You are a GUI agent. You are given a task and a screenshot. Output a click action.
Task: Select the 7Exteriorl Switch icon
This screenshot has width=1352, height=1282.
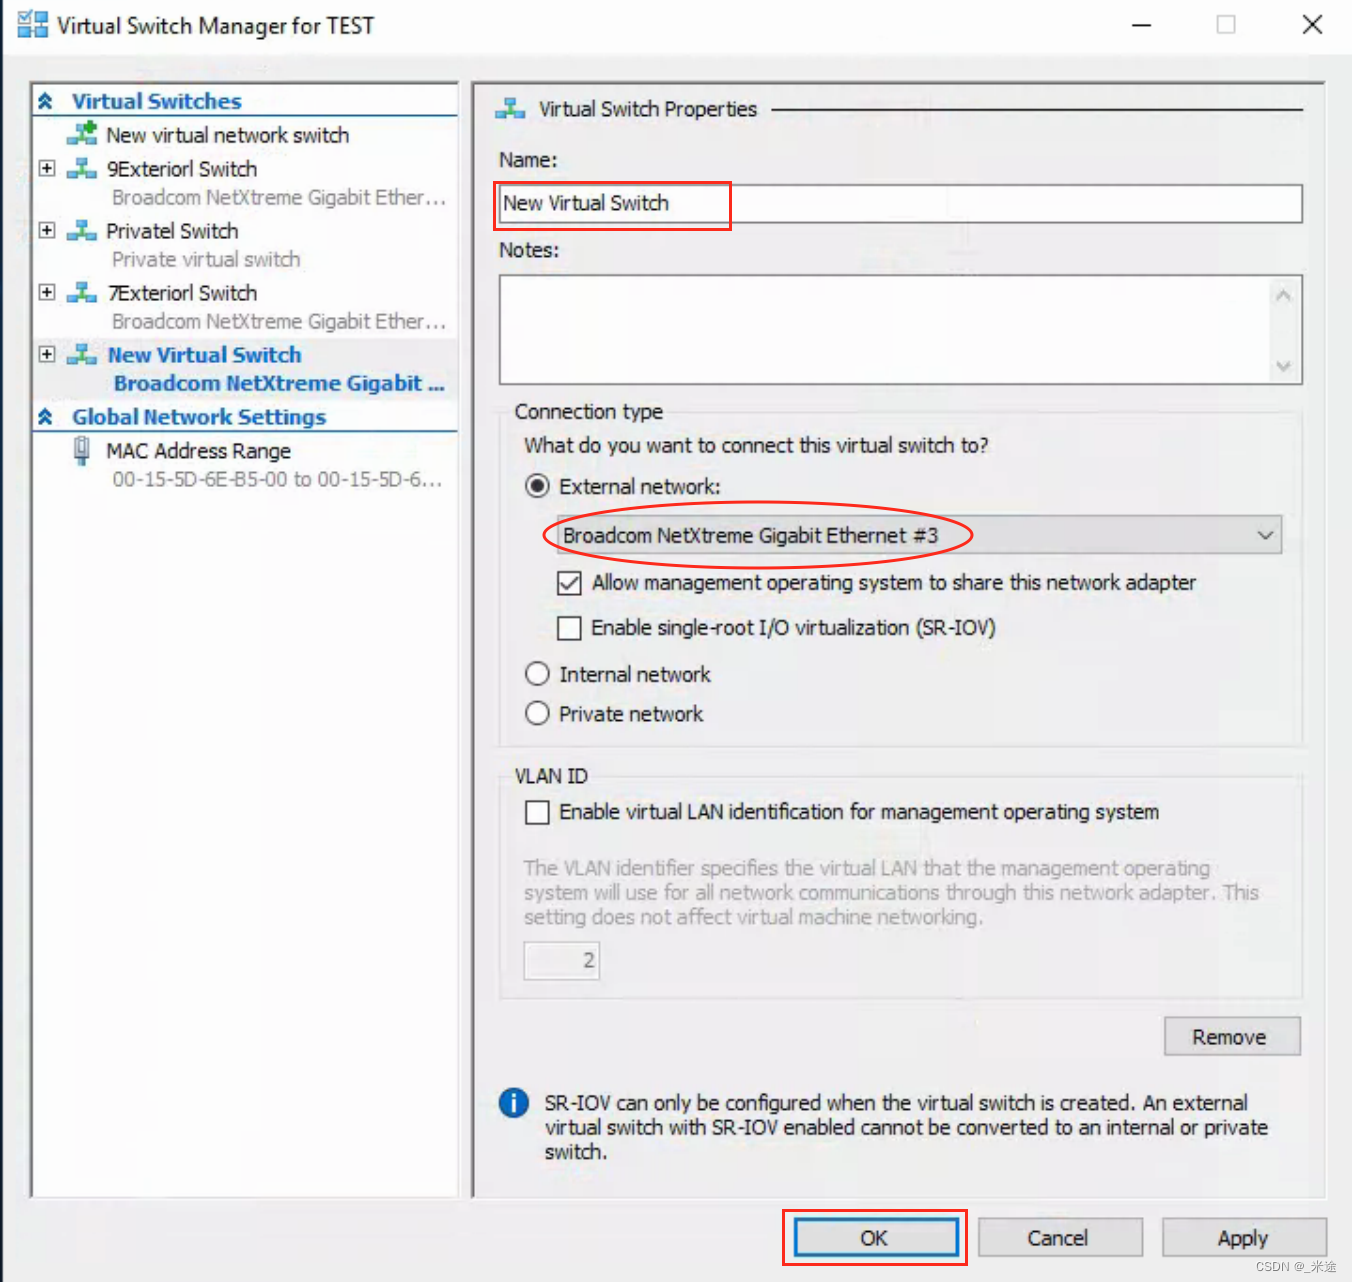[x=82, y=293]
